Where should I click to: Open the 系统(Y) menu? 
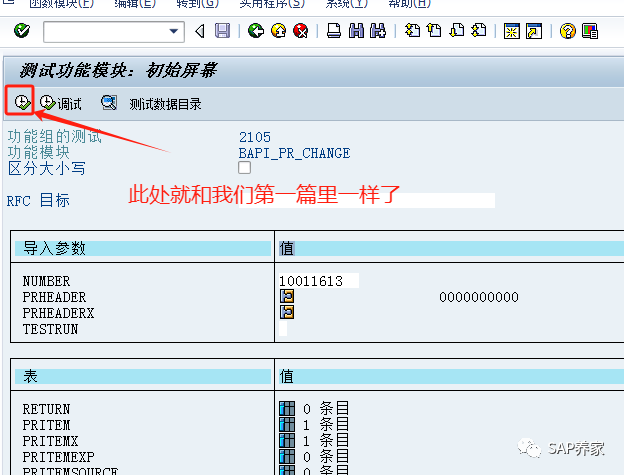coord(346,4)
